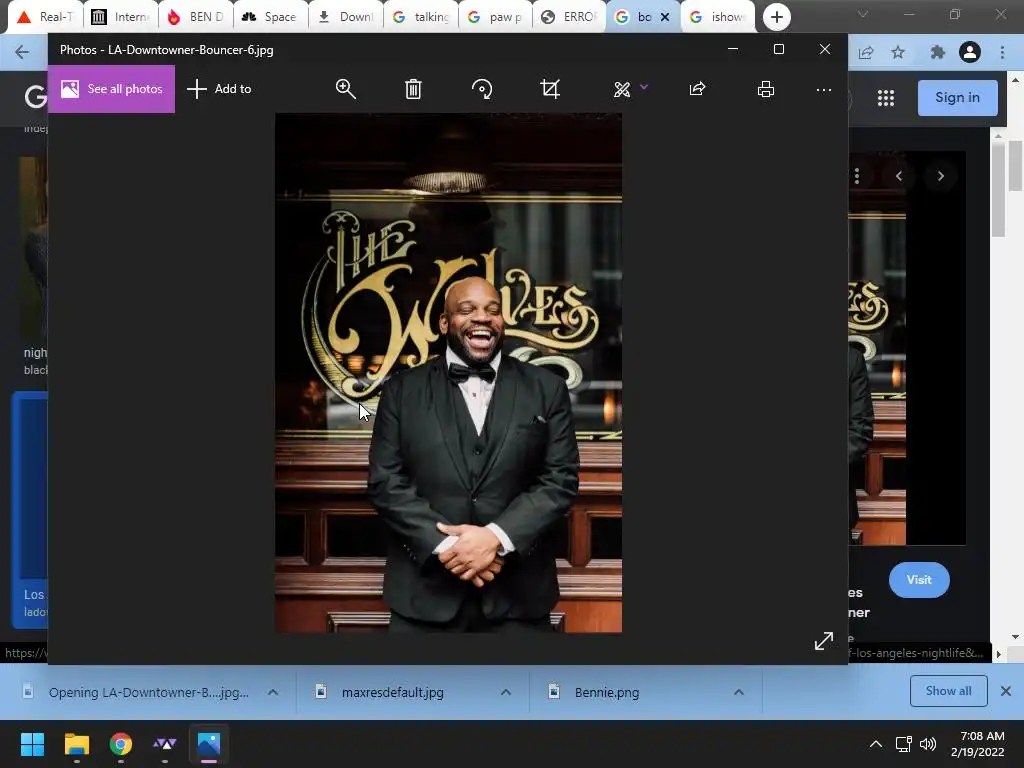Open Chrome from the taskbar
Image resolution: width=1024 pixels, height=768 pixels.
pos(121,744)
